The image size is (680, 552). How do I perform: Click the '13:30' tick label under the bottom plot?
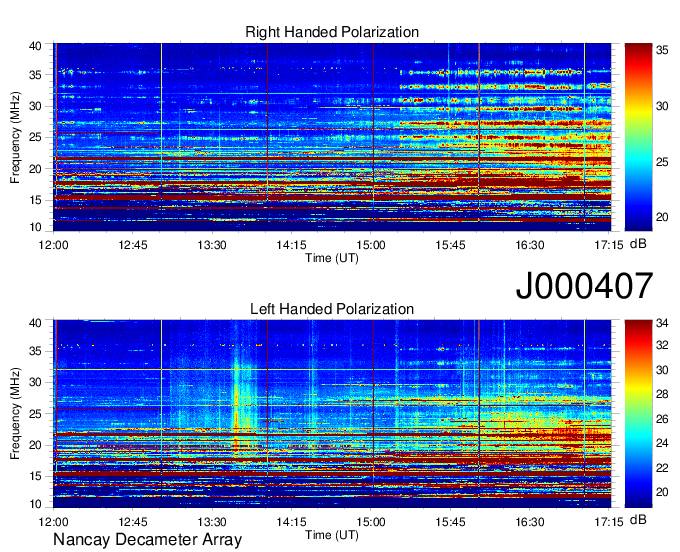[212, 522]
